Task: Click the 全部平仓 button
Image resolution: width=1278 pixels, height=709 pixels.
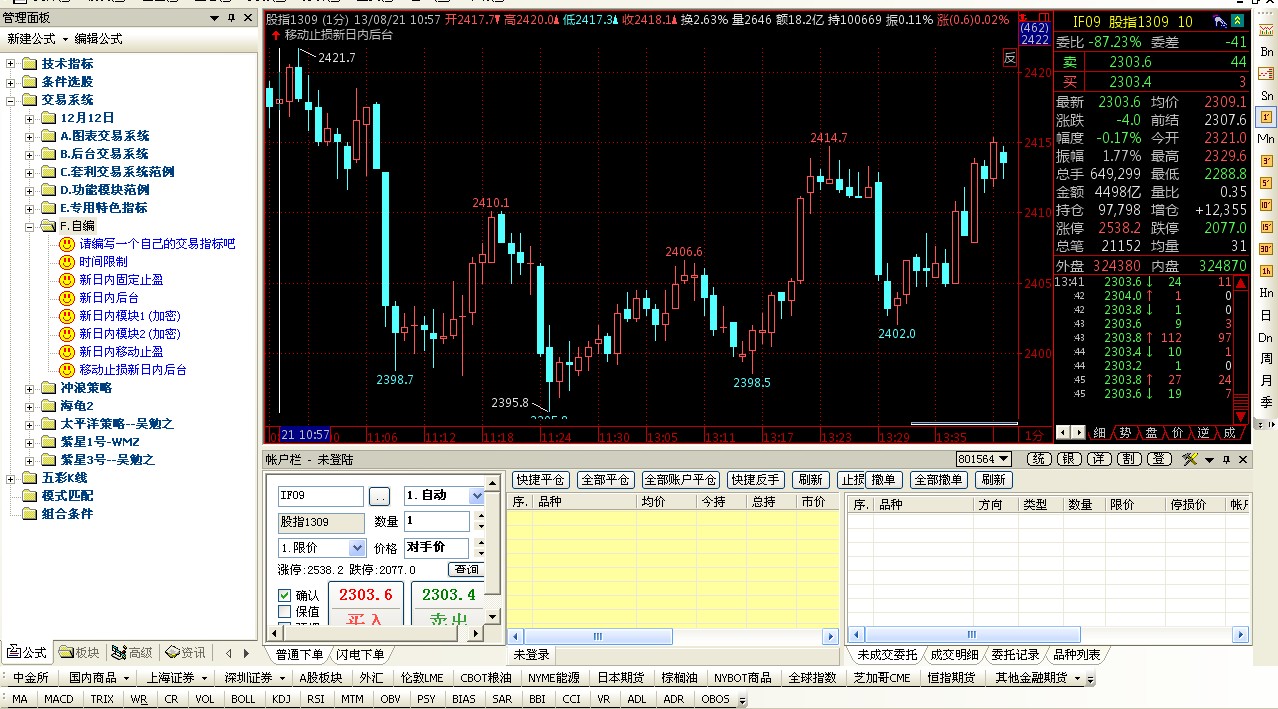Action: point(605,480)
